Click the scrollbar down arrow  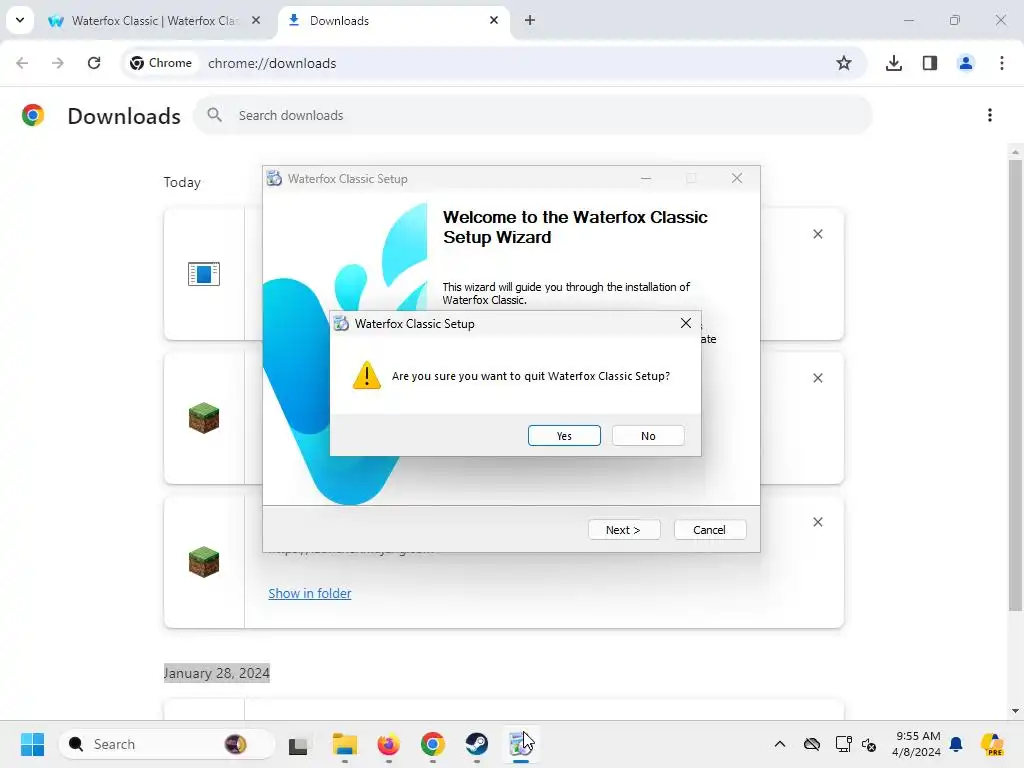[x=1015, y=711]
